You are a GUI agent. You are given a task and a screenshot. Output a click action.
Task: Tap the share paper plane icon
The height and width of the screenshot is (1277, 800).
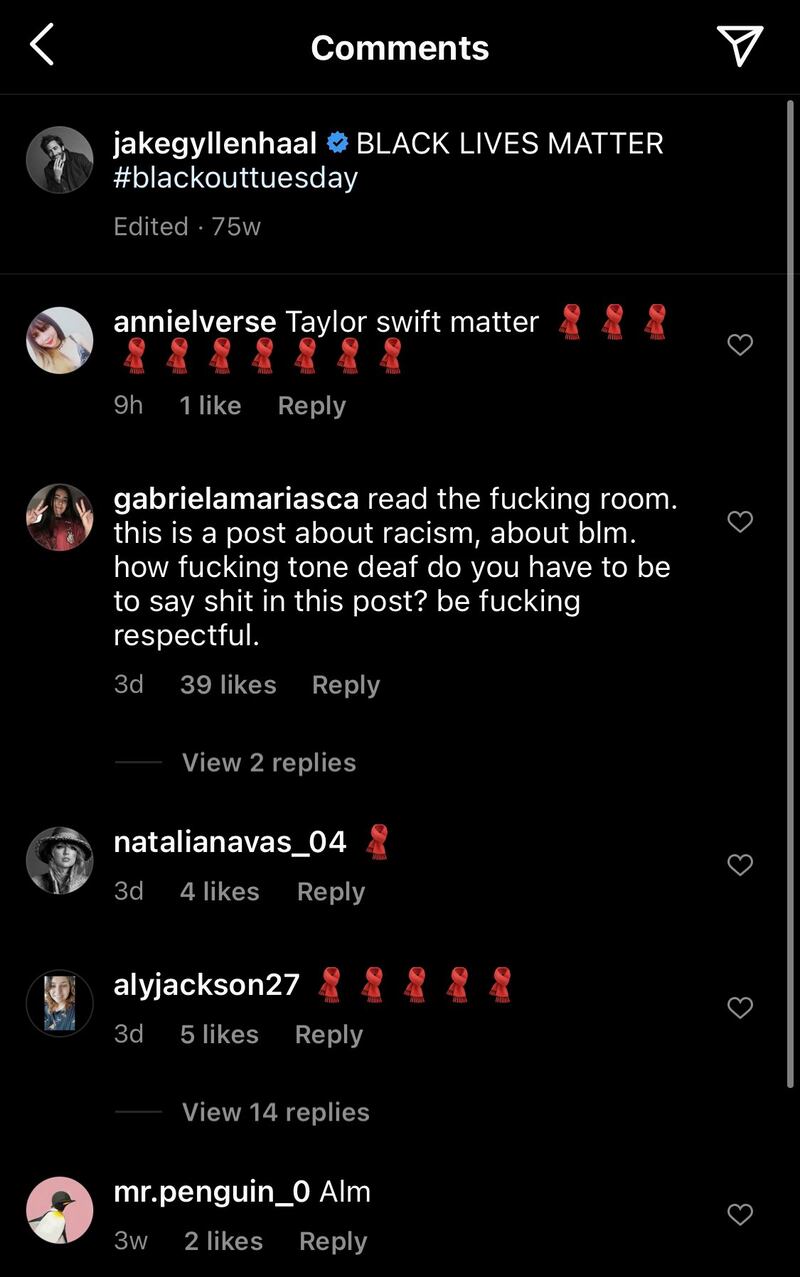point(740,46)
